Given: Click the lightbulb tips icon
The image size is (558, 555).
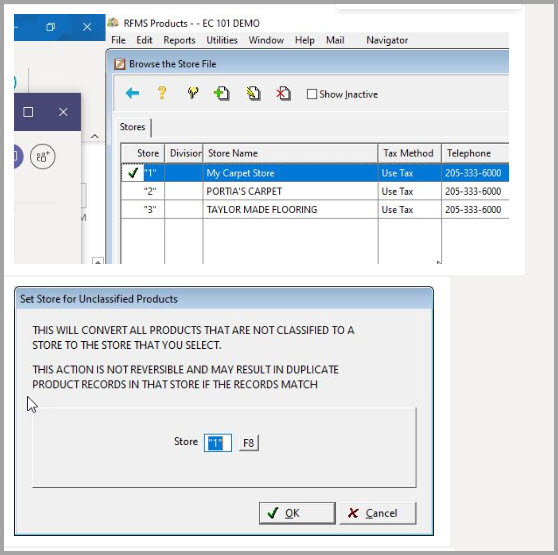Looking at the screenshot, I should tap(193, 93).
